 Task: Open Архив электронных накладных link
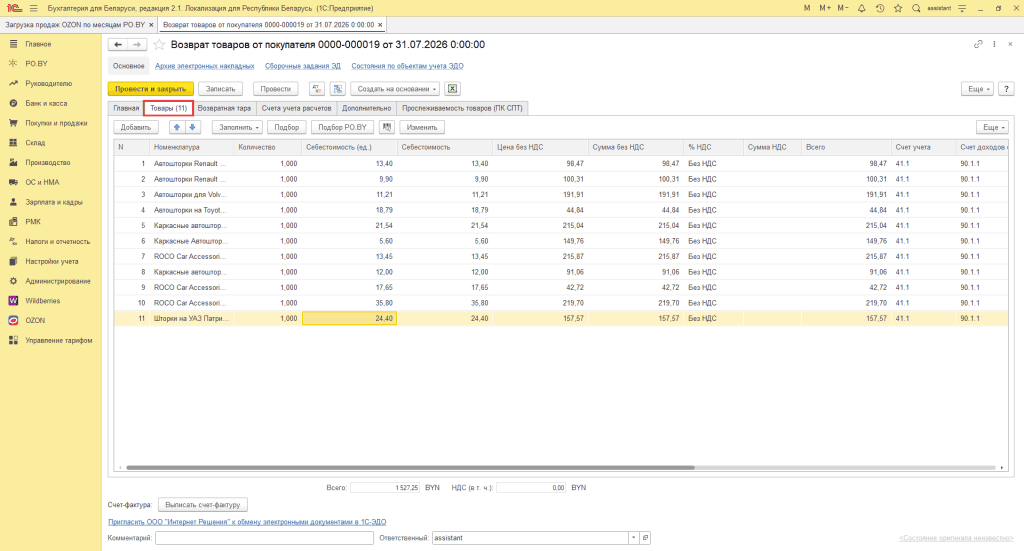pyautogui.click(x=204, y=66)
